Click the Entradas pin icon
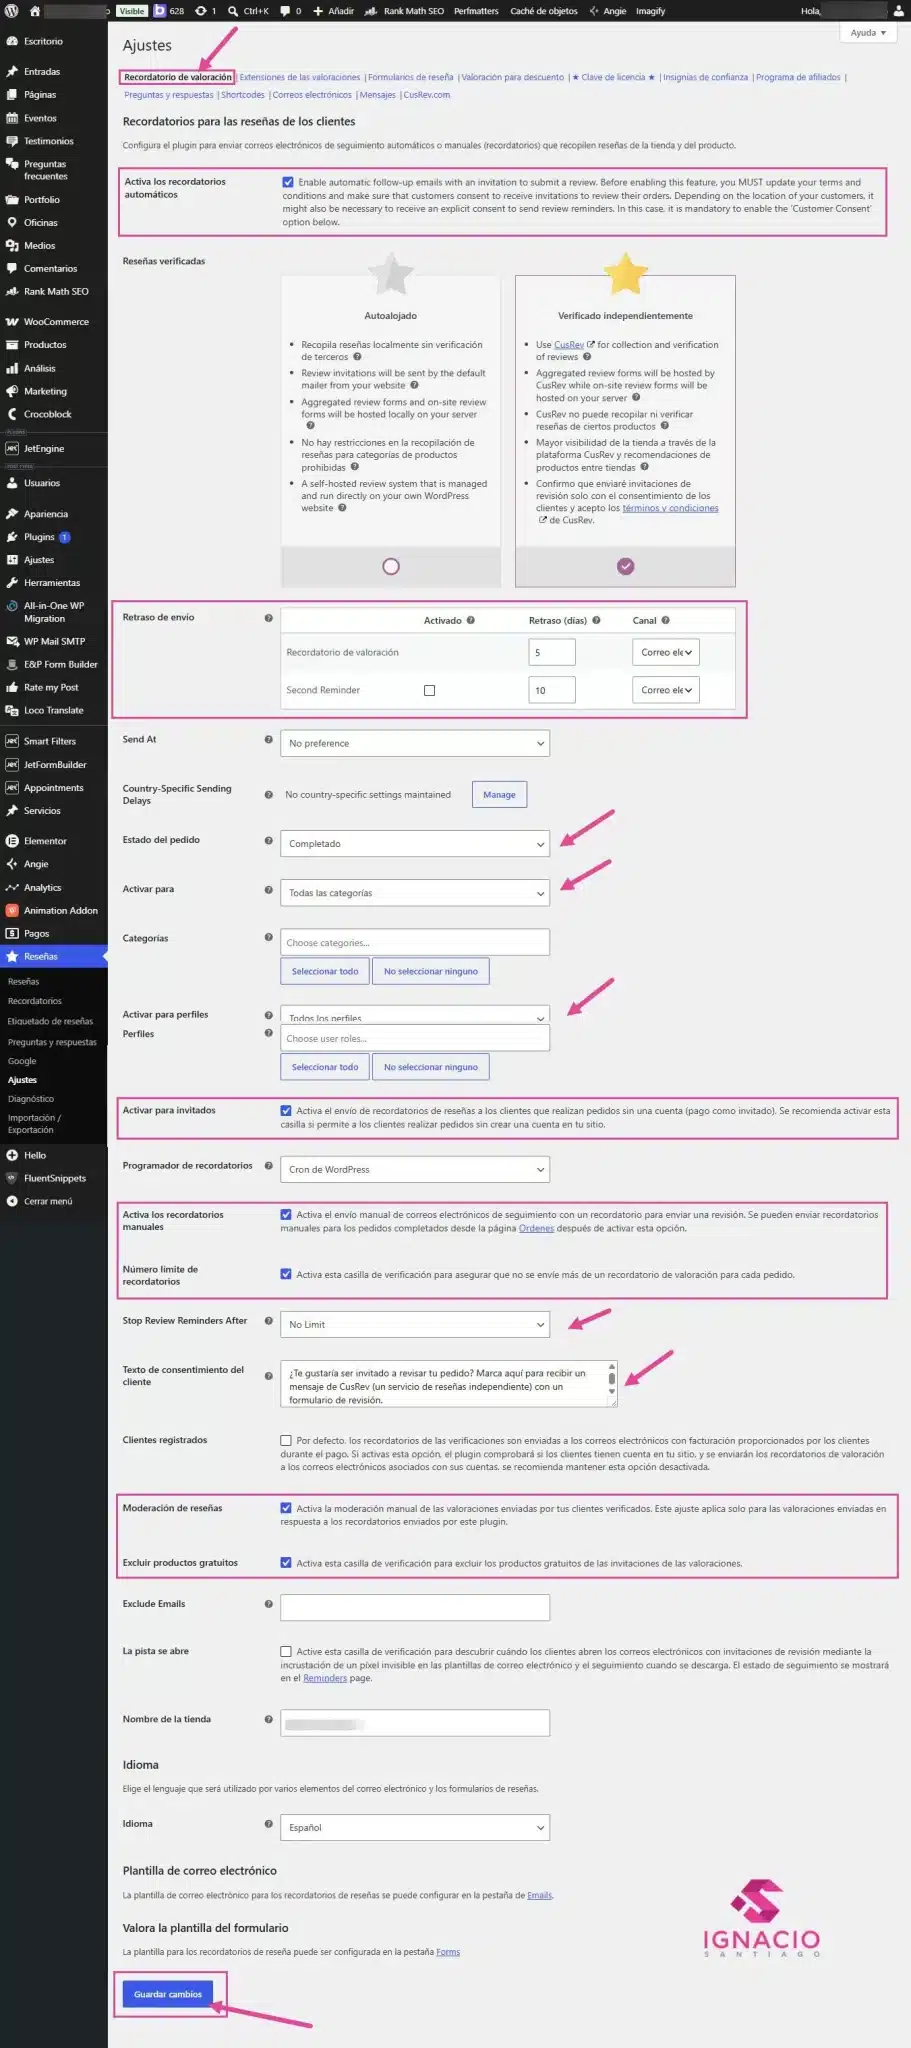This screenshot has height=2048, width=911. pos(12,72)
